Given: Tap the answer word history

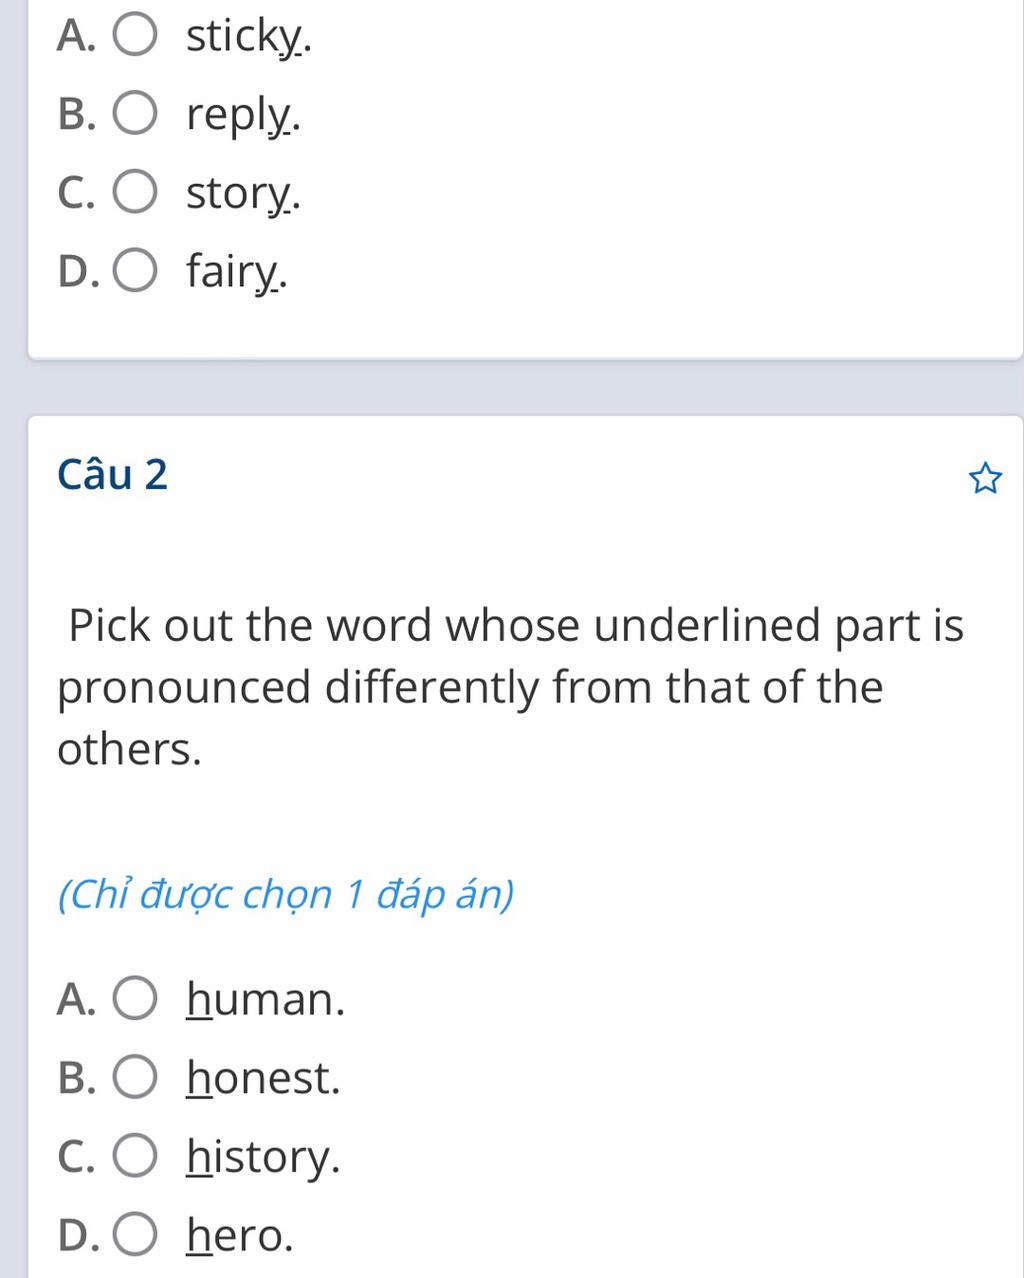Looking at the screenshot, I should [x=263, y=1158].
